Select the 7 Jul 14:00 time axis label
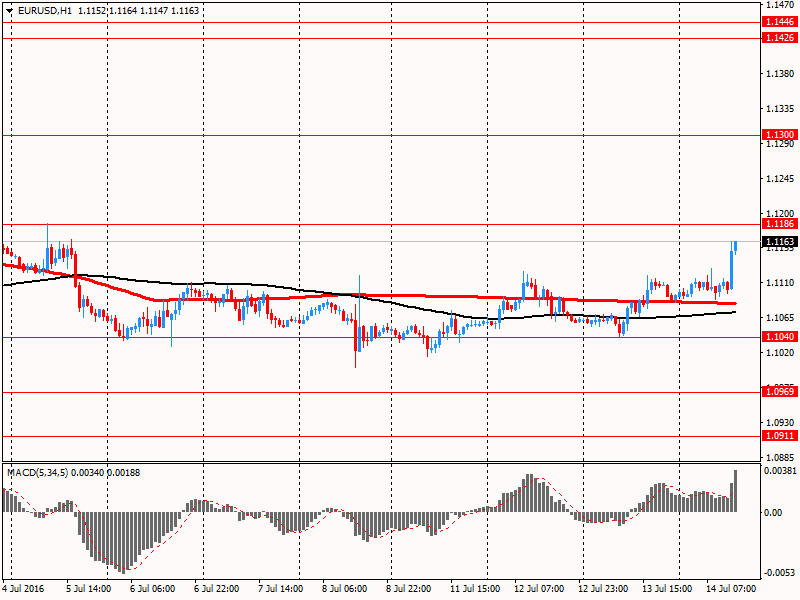Viewport: 800px width, 600px height. coord(281,589)
